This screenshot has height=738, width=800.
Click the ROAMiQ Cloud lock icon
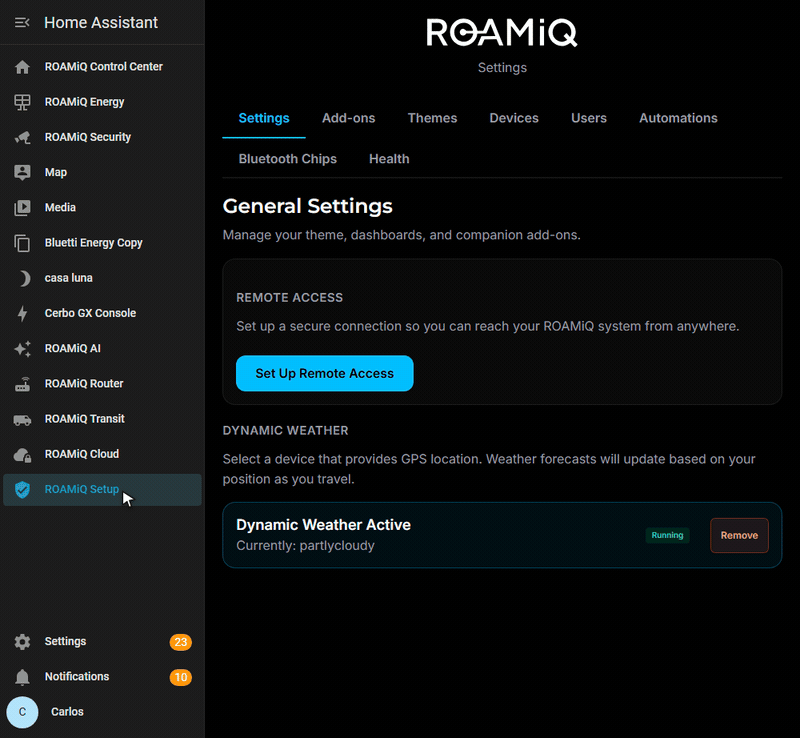pos(22,455)
